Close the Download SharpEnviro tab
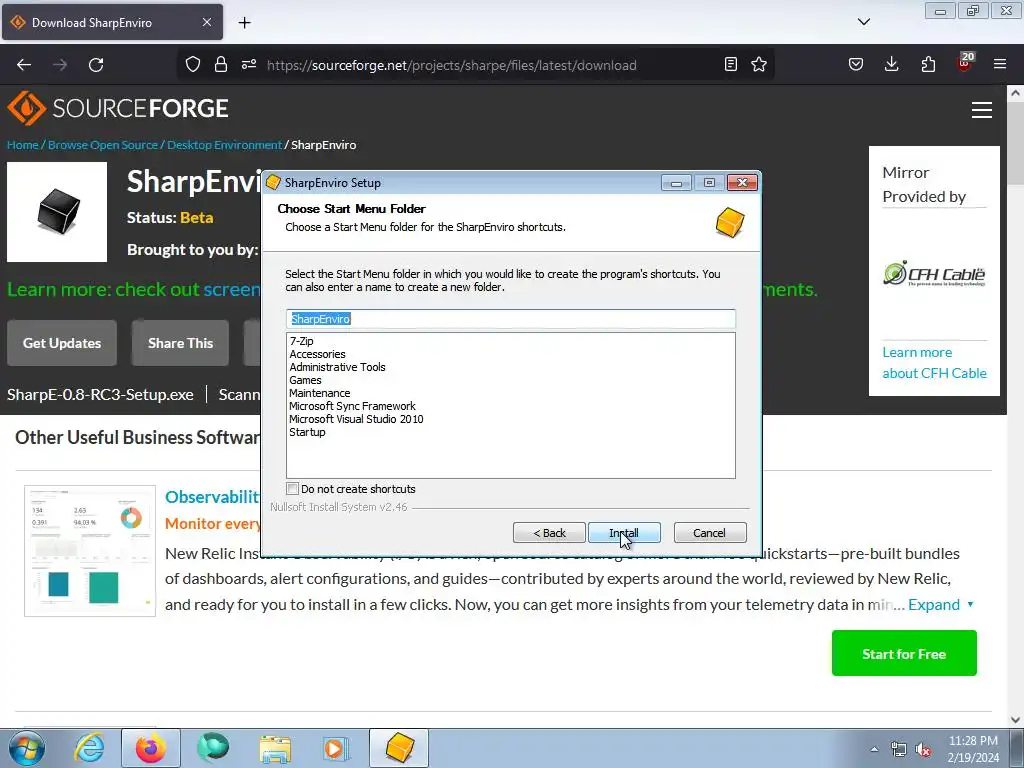1024x768 pixels. point(206,22)
